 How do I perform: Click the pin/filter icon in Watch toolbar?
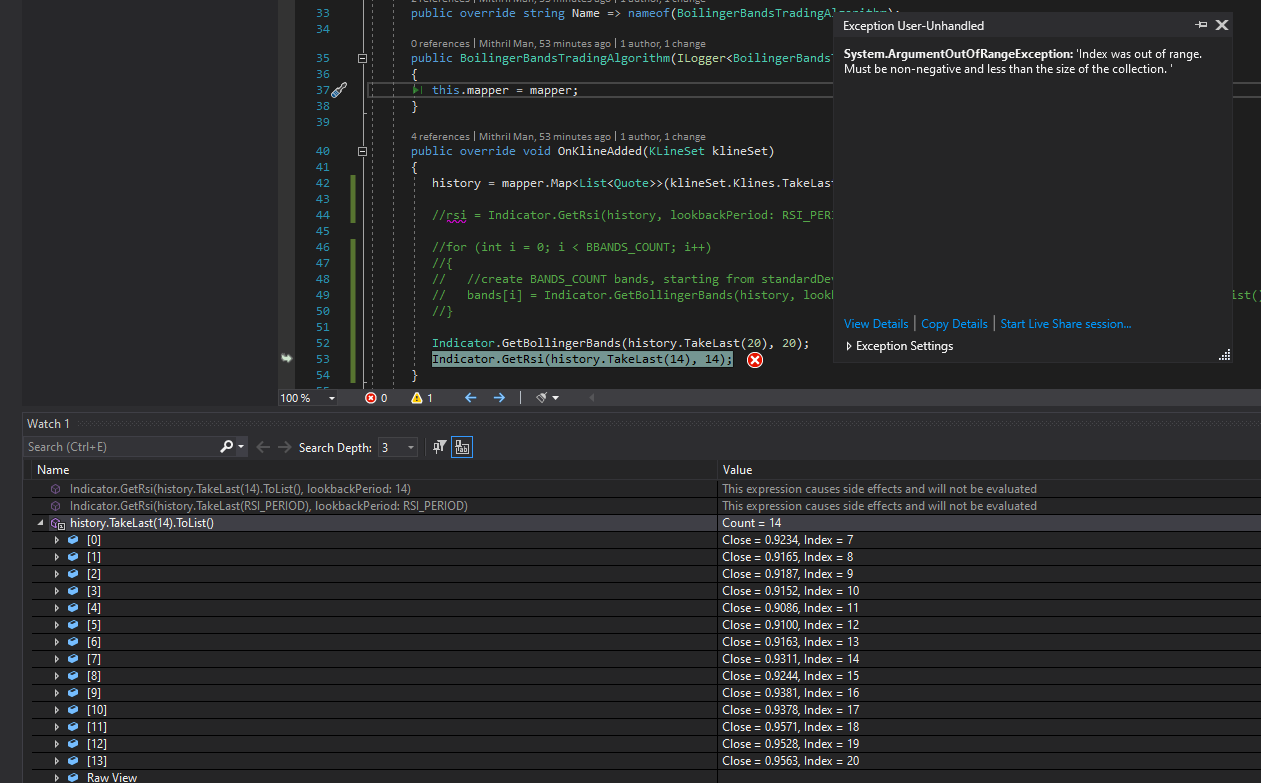click(x=439, y=447)
